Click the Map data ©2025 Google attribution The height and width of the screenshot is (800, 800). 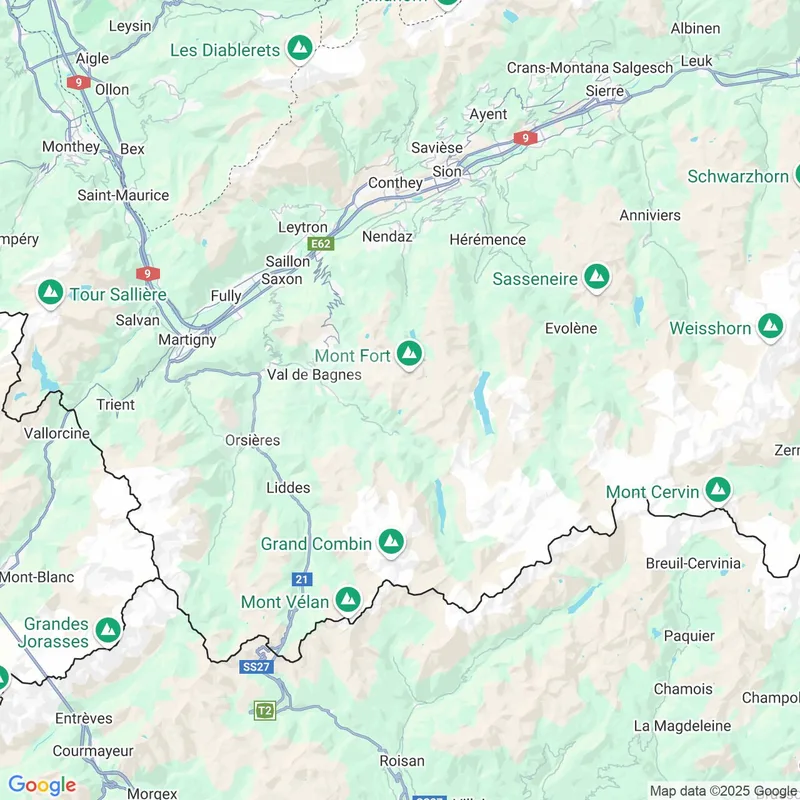coord(724,791)
